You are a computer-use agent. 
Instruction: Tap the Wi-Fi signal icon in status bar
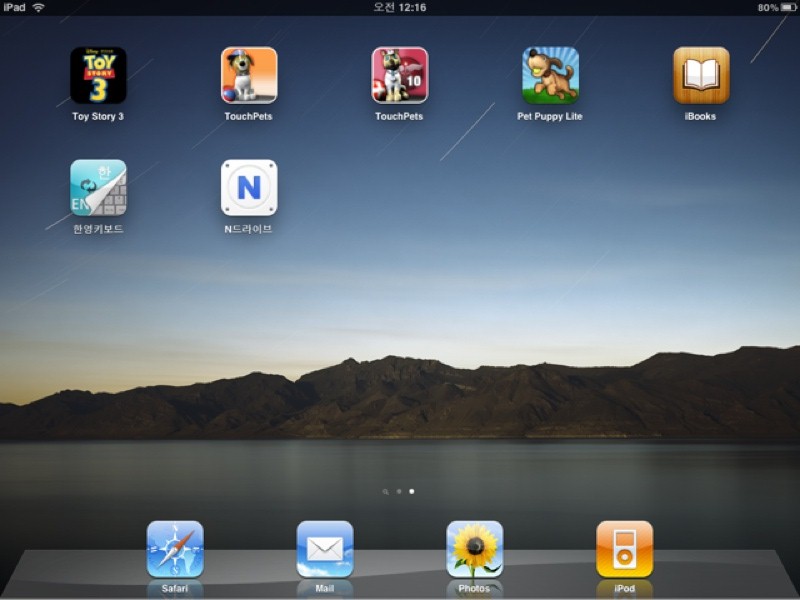point(39,7)
